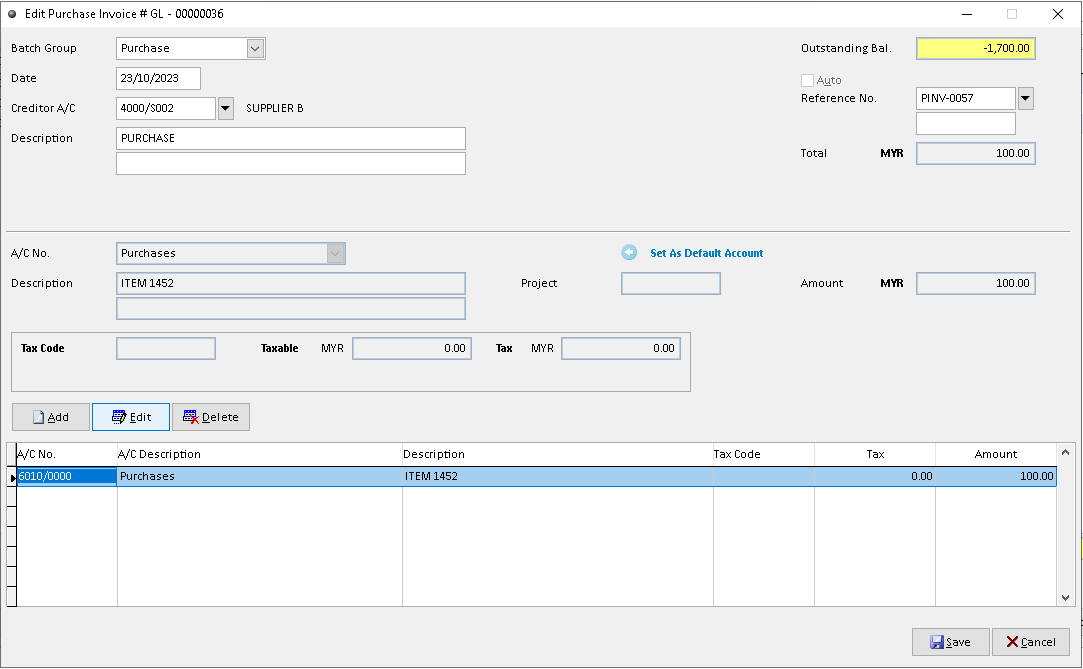Open the Reference No. dropdown
This screenshot has width=1083, height=669.
click(x=1025, y=98)
